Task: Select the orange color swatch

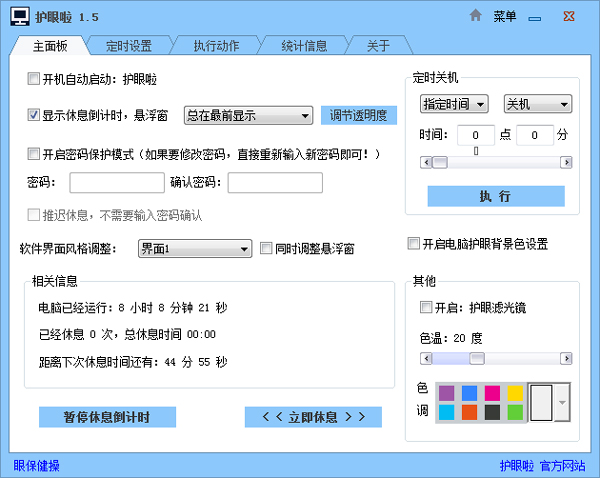Action: pyautogui.click(x=470, y=413)
